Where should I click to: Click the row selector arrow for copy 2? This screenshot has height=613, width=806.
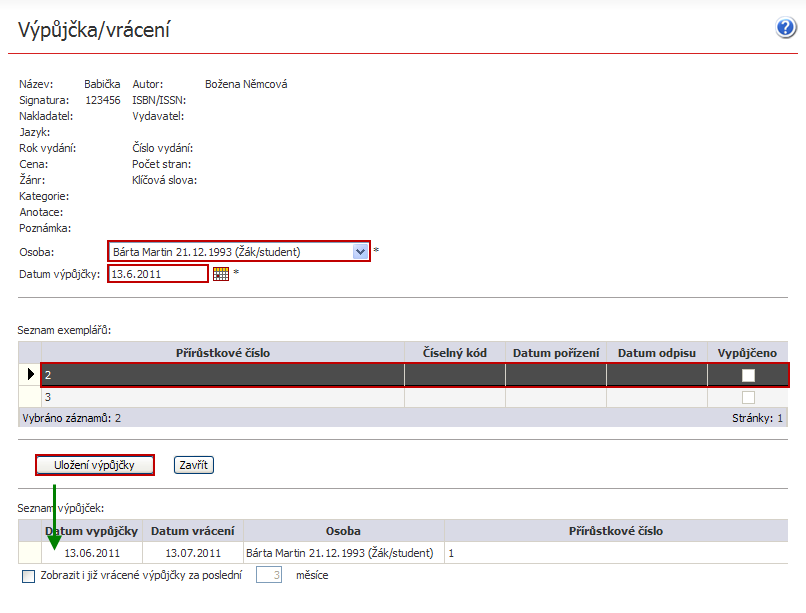pos(28,375)
